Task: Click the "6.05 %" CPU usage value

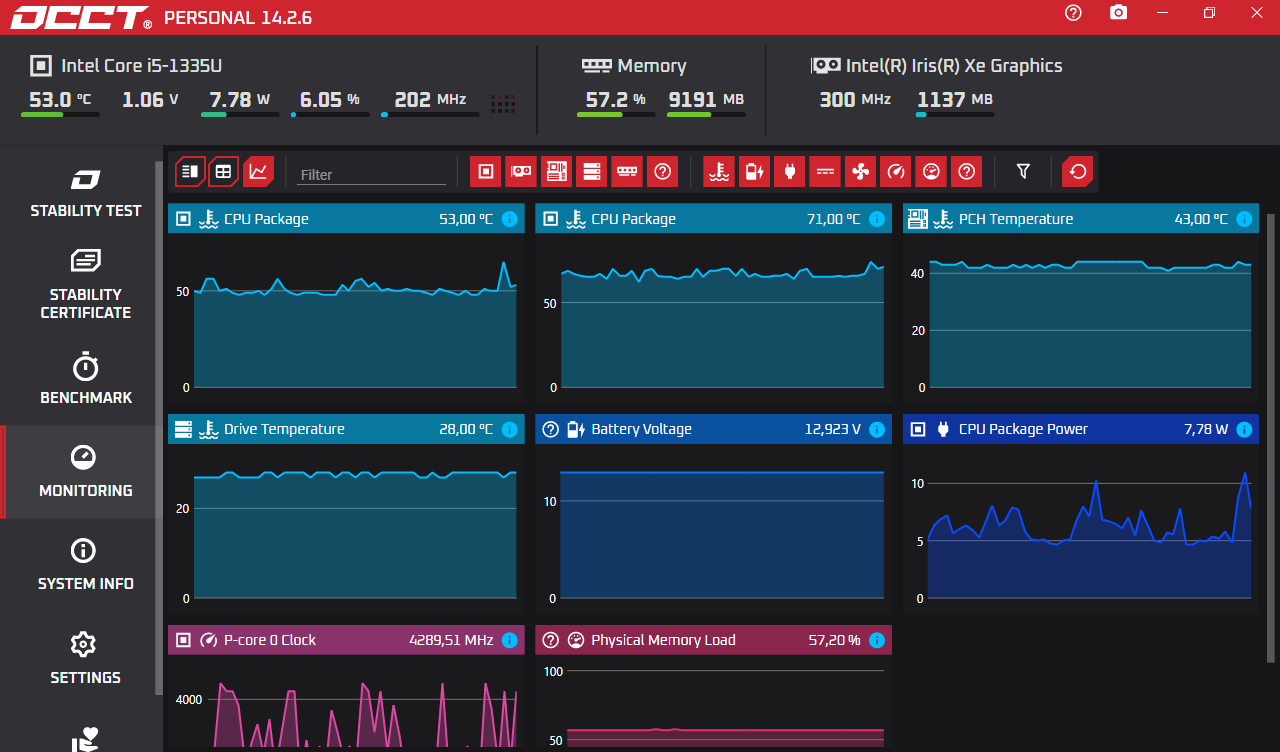Action: point(330,100)
